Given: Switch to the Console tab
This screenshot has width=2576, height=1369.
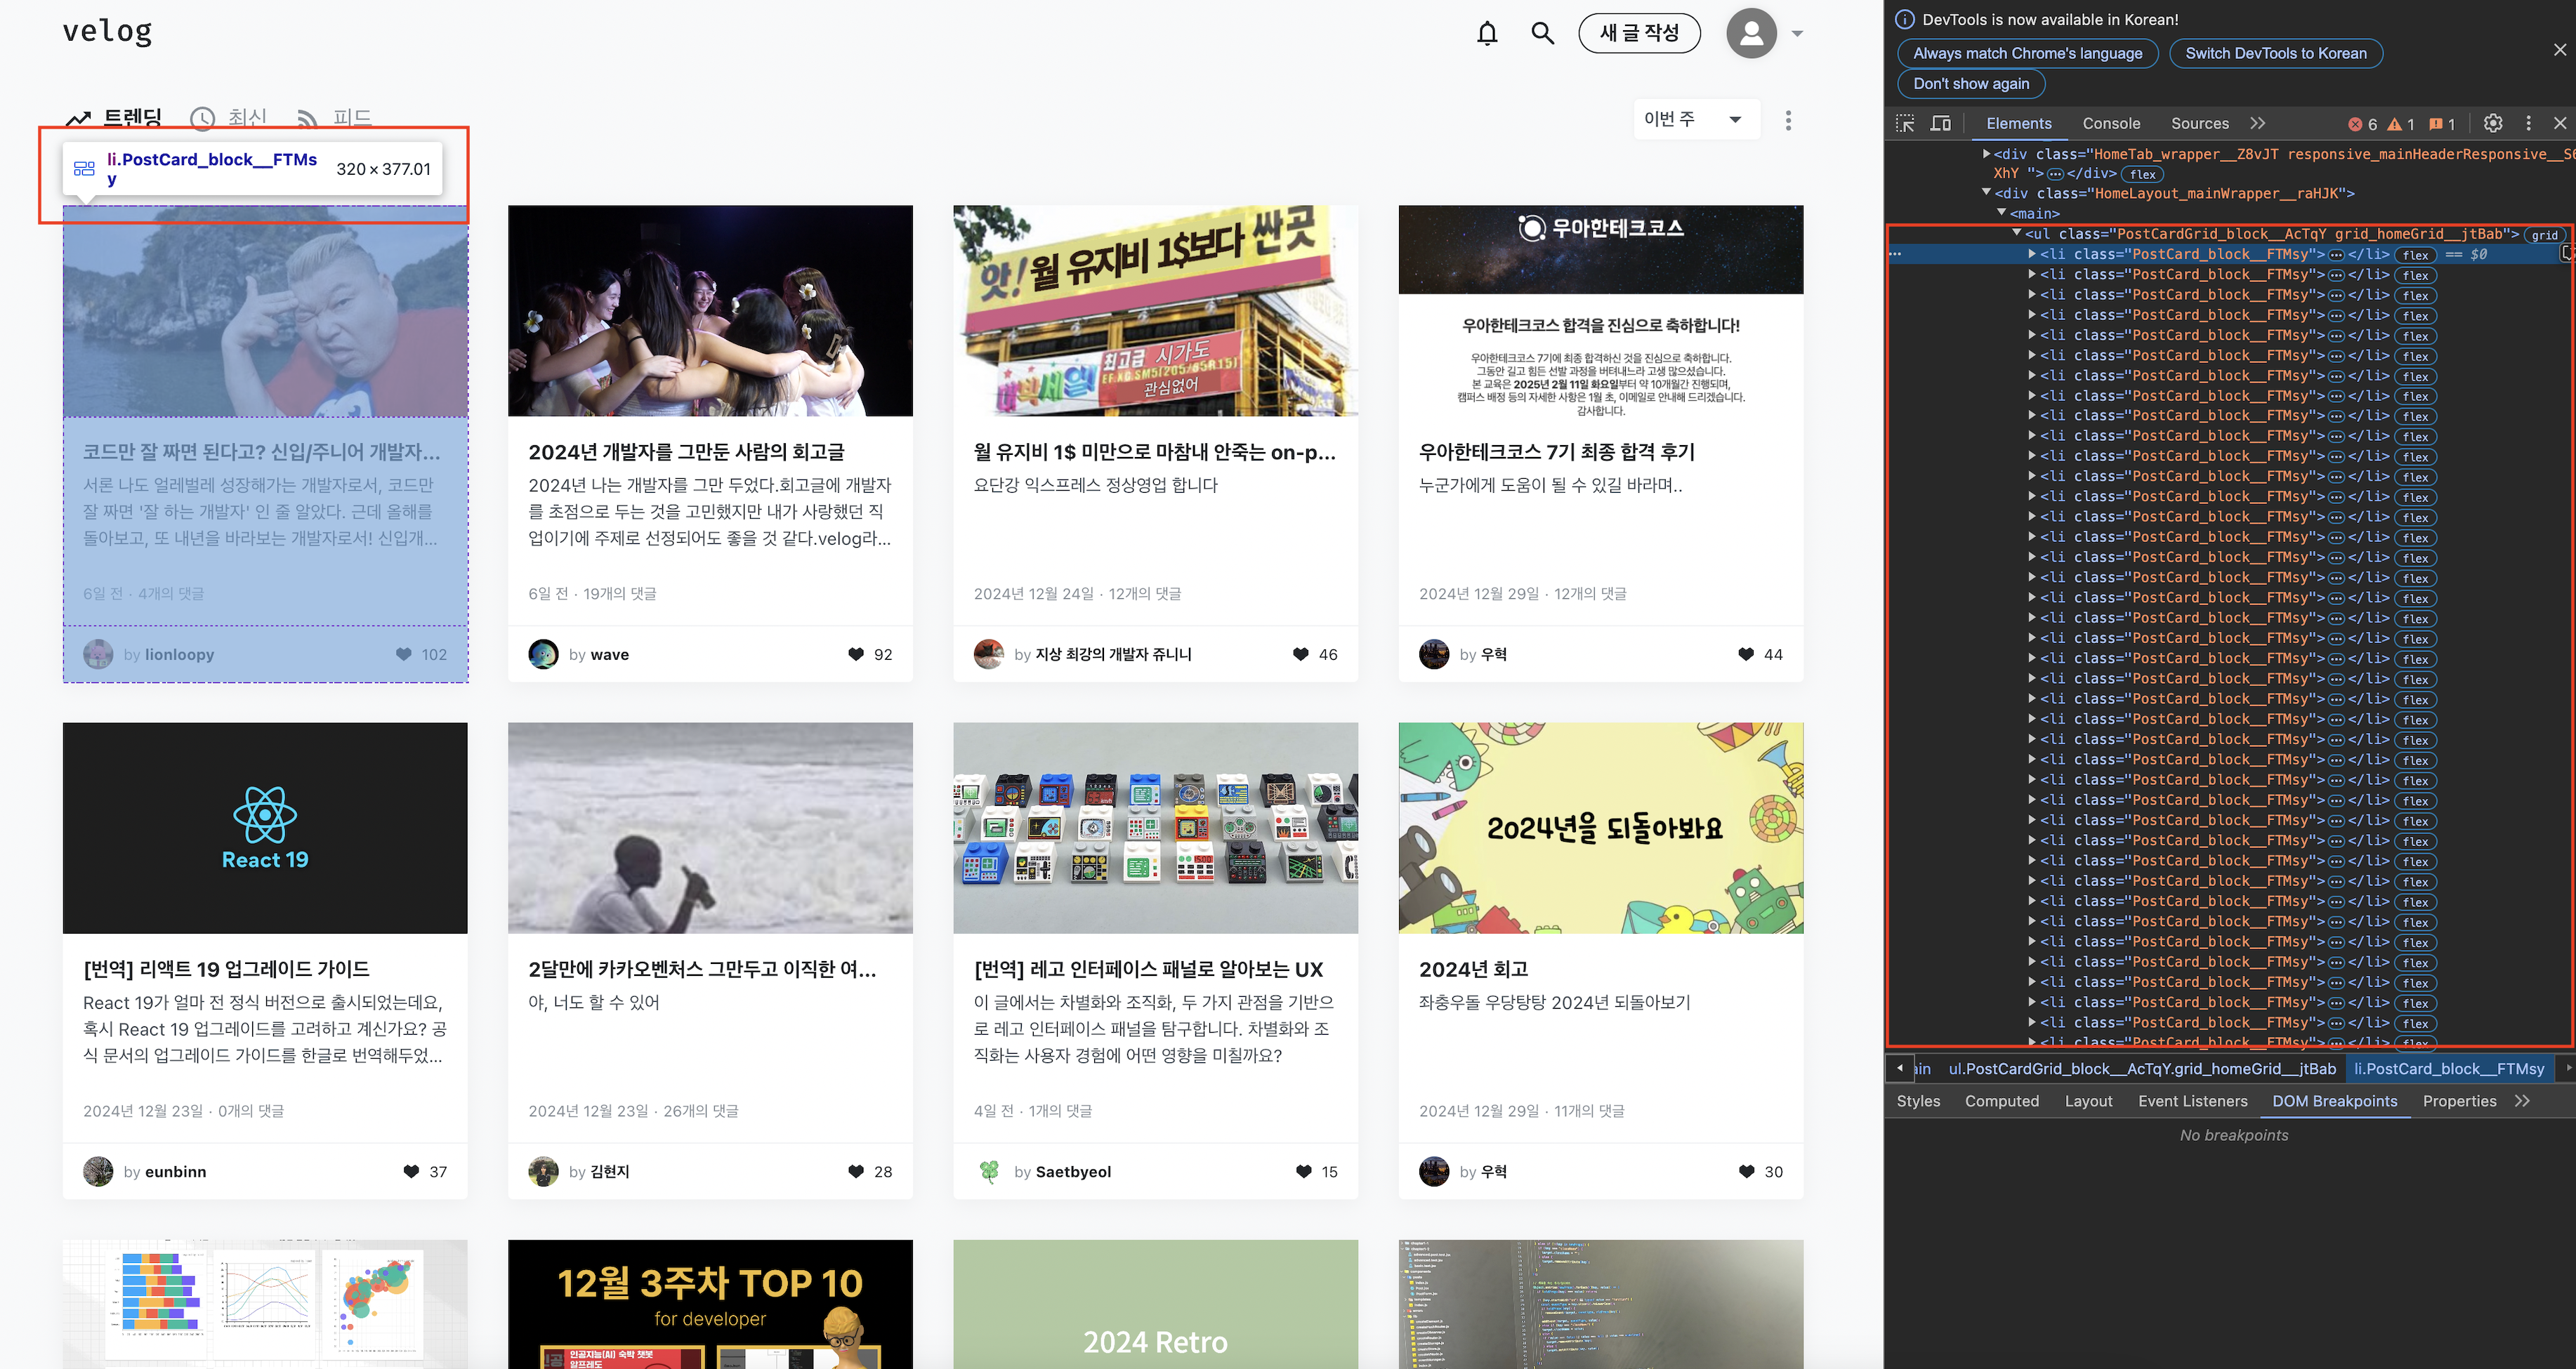Looking at the screenshot, I should [x=2111, y=123].
